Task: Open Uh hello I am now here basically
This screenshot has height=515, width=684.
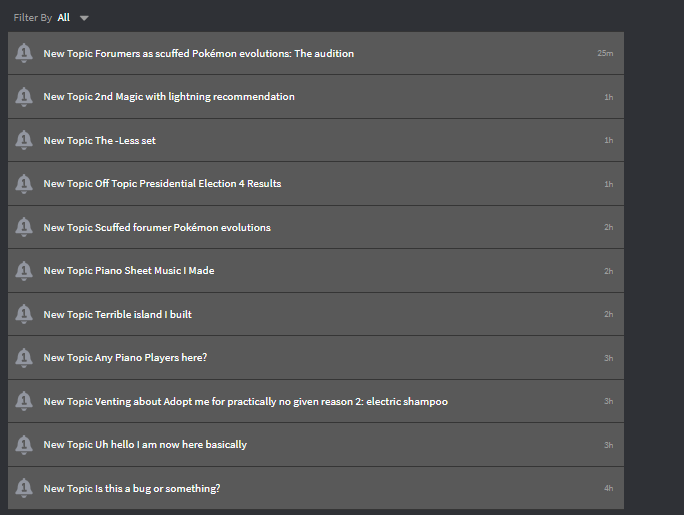Action: [316, 444]
